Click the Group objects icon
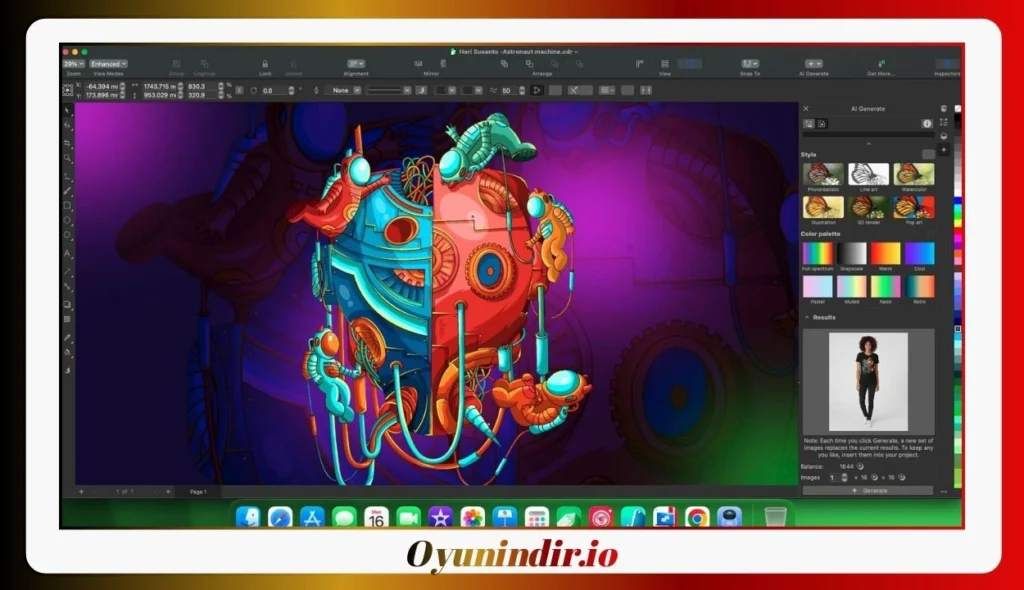This screenshot has height=590, width=1024. 176,64
